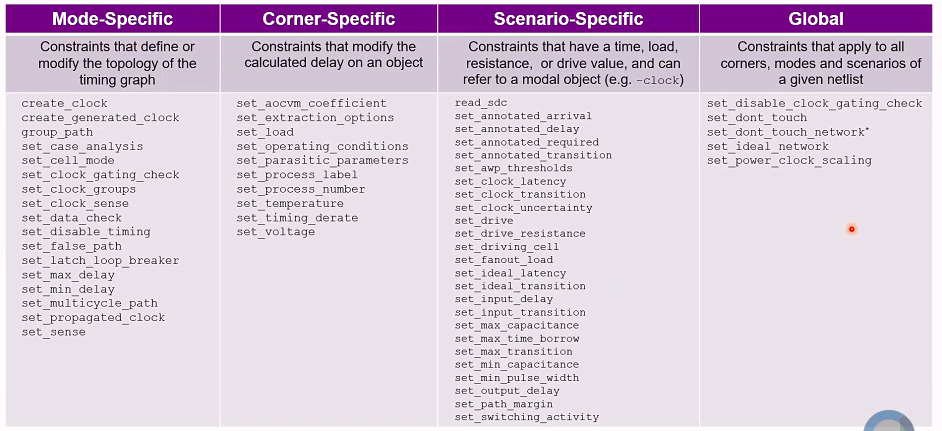Click the set_operating_conditions entry

[322, 147]
